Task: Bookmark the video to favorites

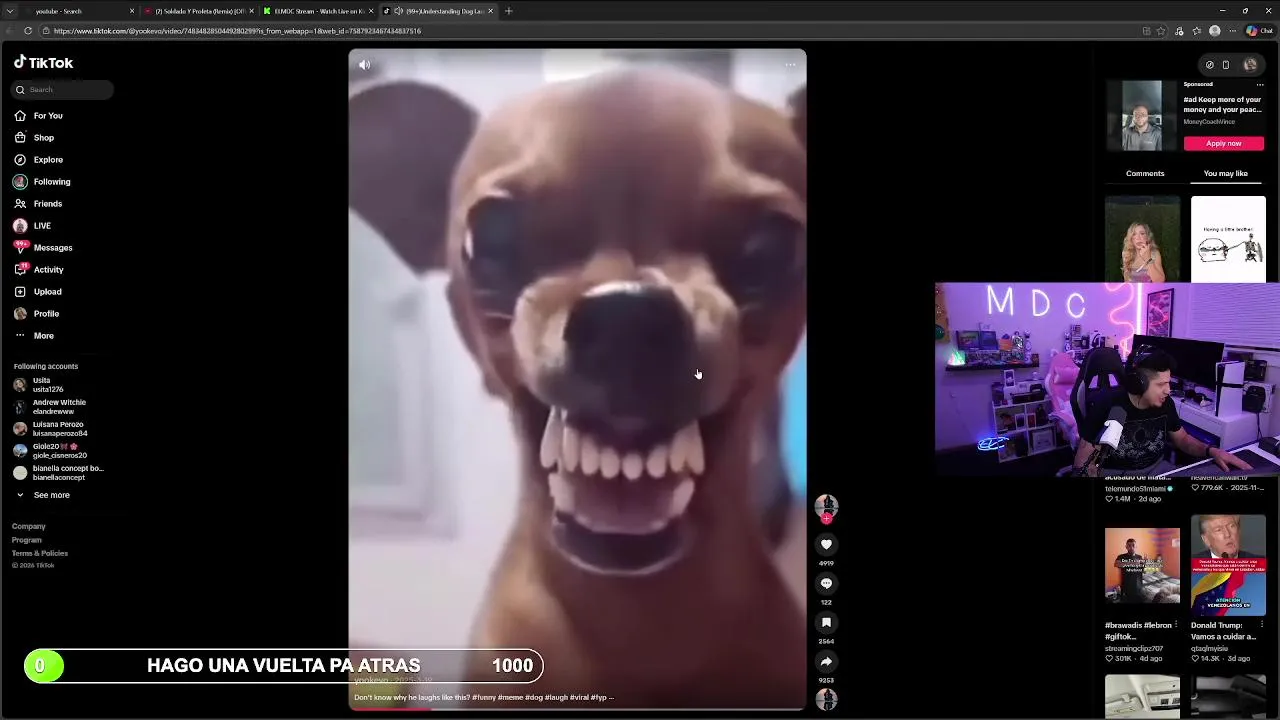Action: pyautogui.click(x=826, y=622)
